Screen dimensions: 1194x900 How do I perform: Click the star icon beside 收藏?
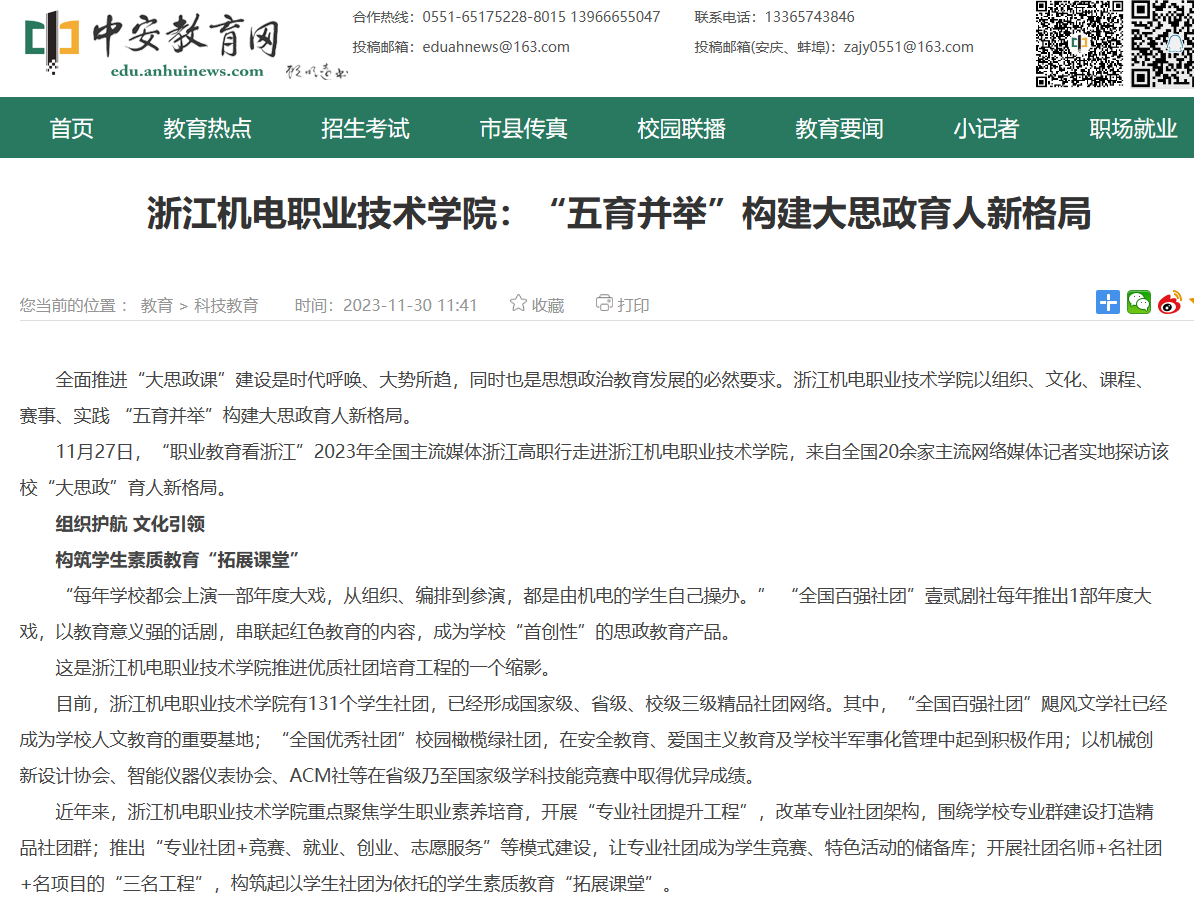pyautogui.click(x=518, y=303)
